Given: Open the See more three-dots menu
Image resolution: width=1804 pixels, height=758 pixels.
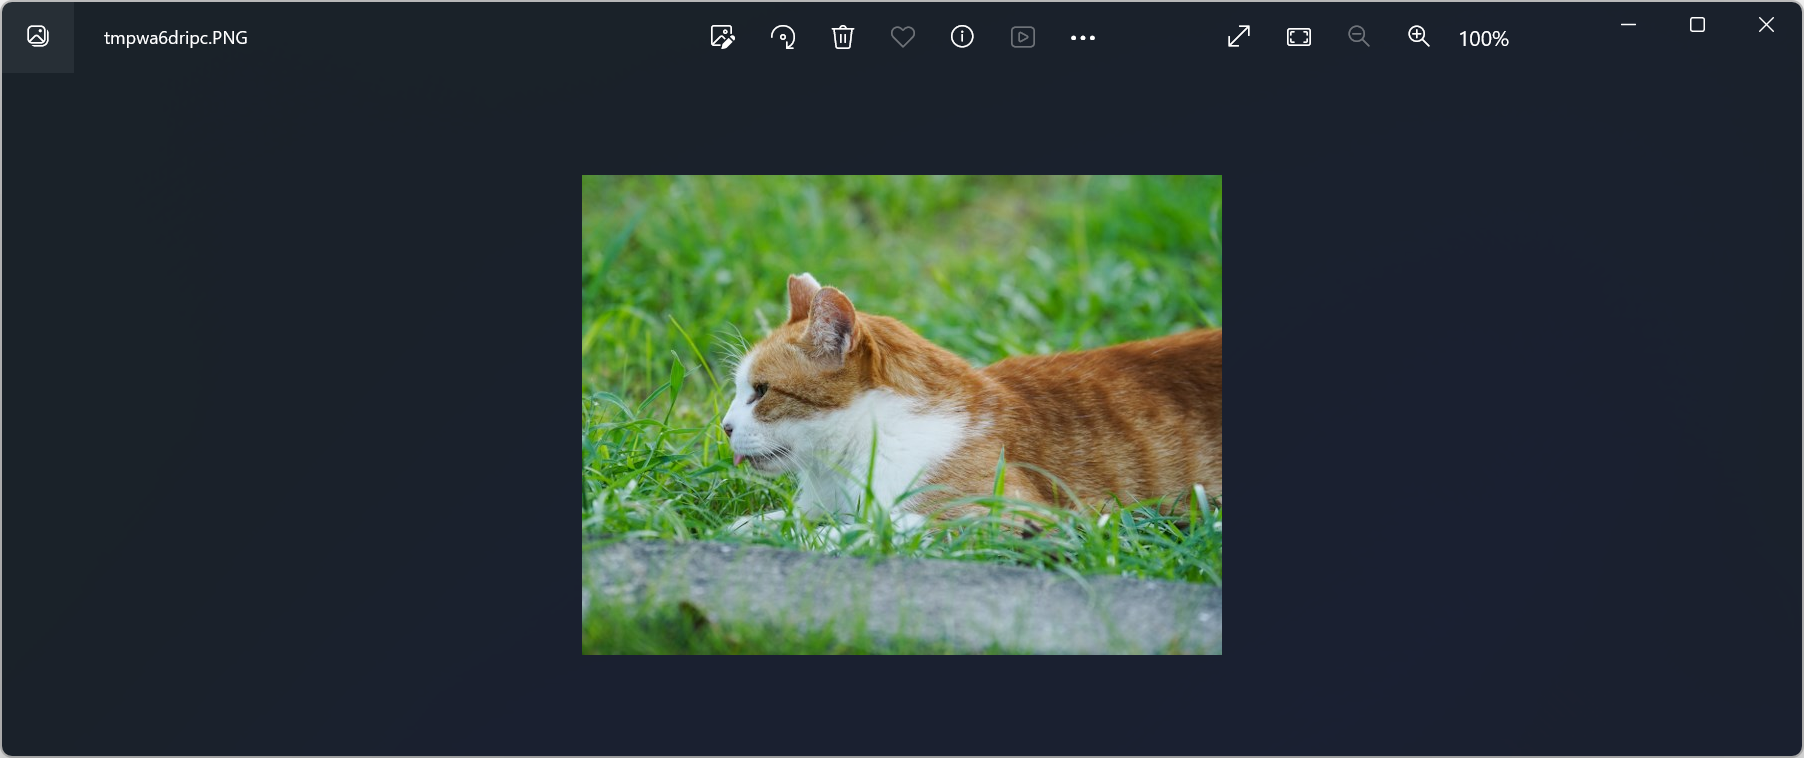Looking at the screenshot, I should tap(1083, 38).
